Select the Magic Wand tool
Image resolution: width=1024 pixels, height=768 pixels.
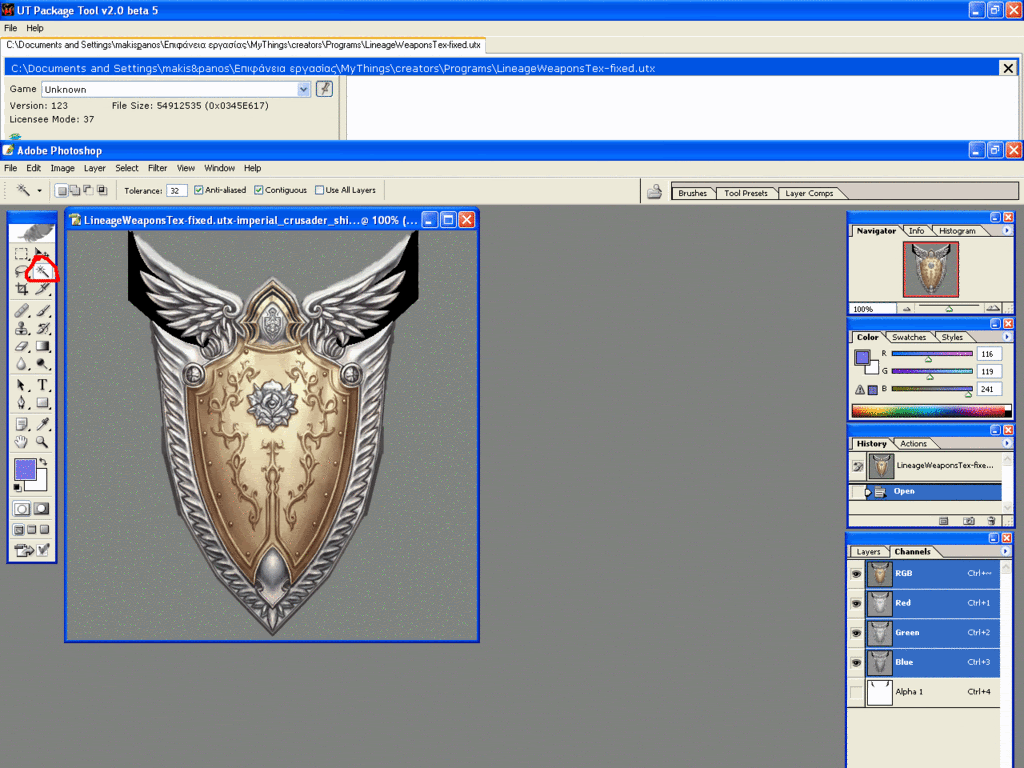pyautogui.click(x=43, y=270)
